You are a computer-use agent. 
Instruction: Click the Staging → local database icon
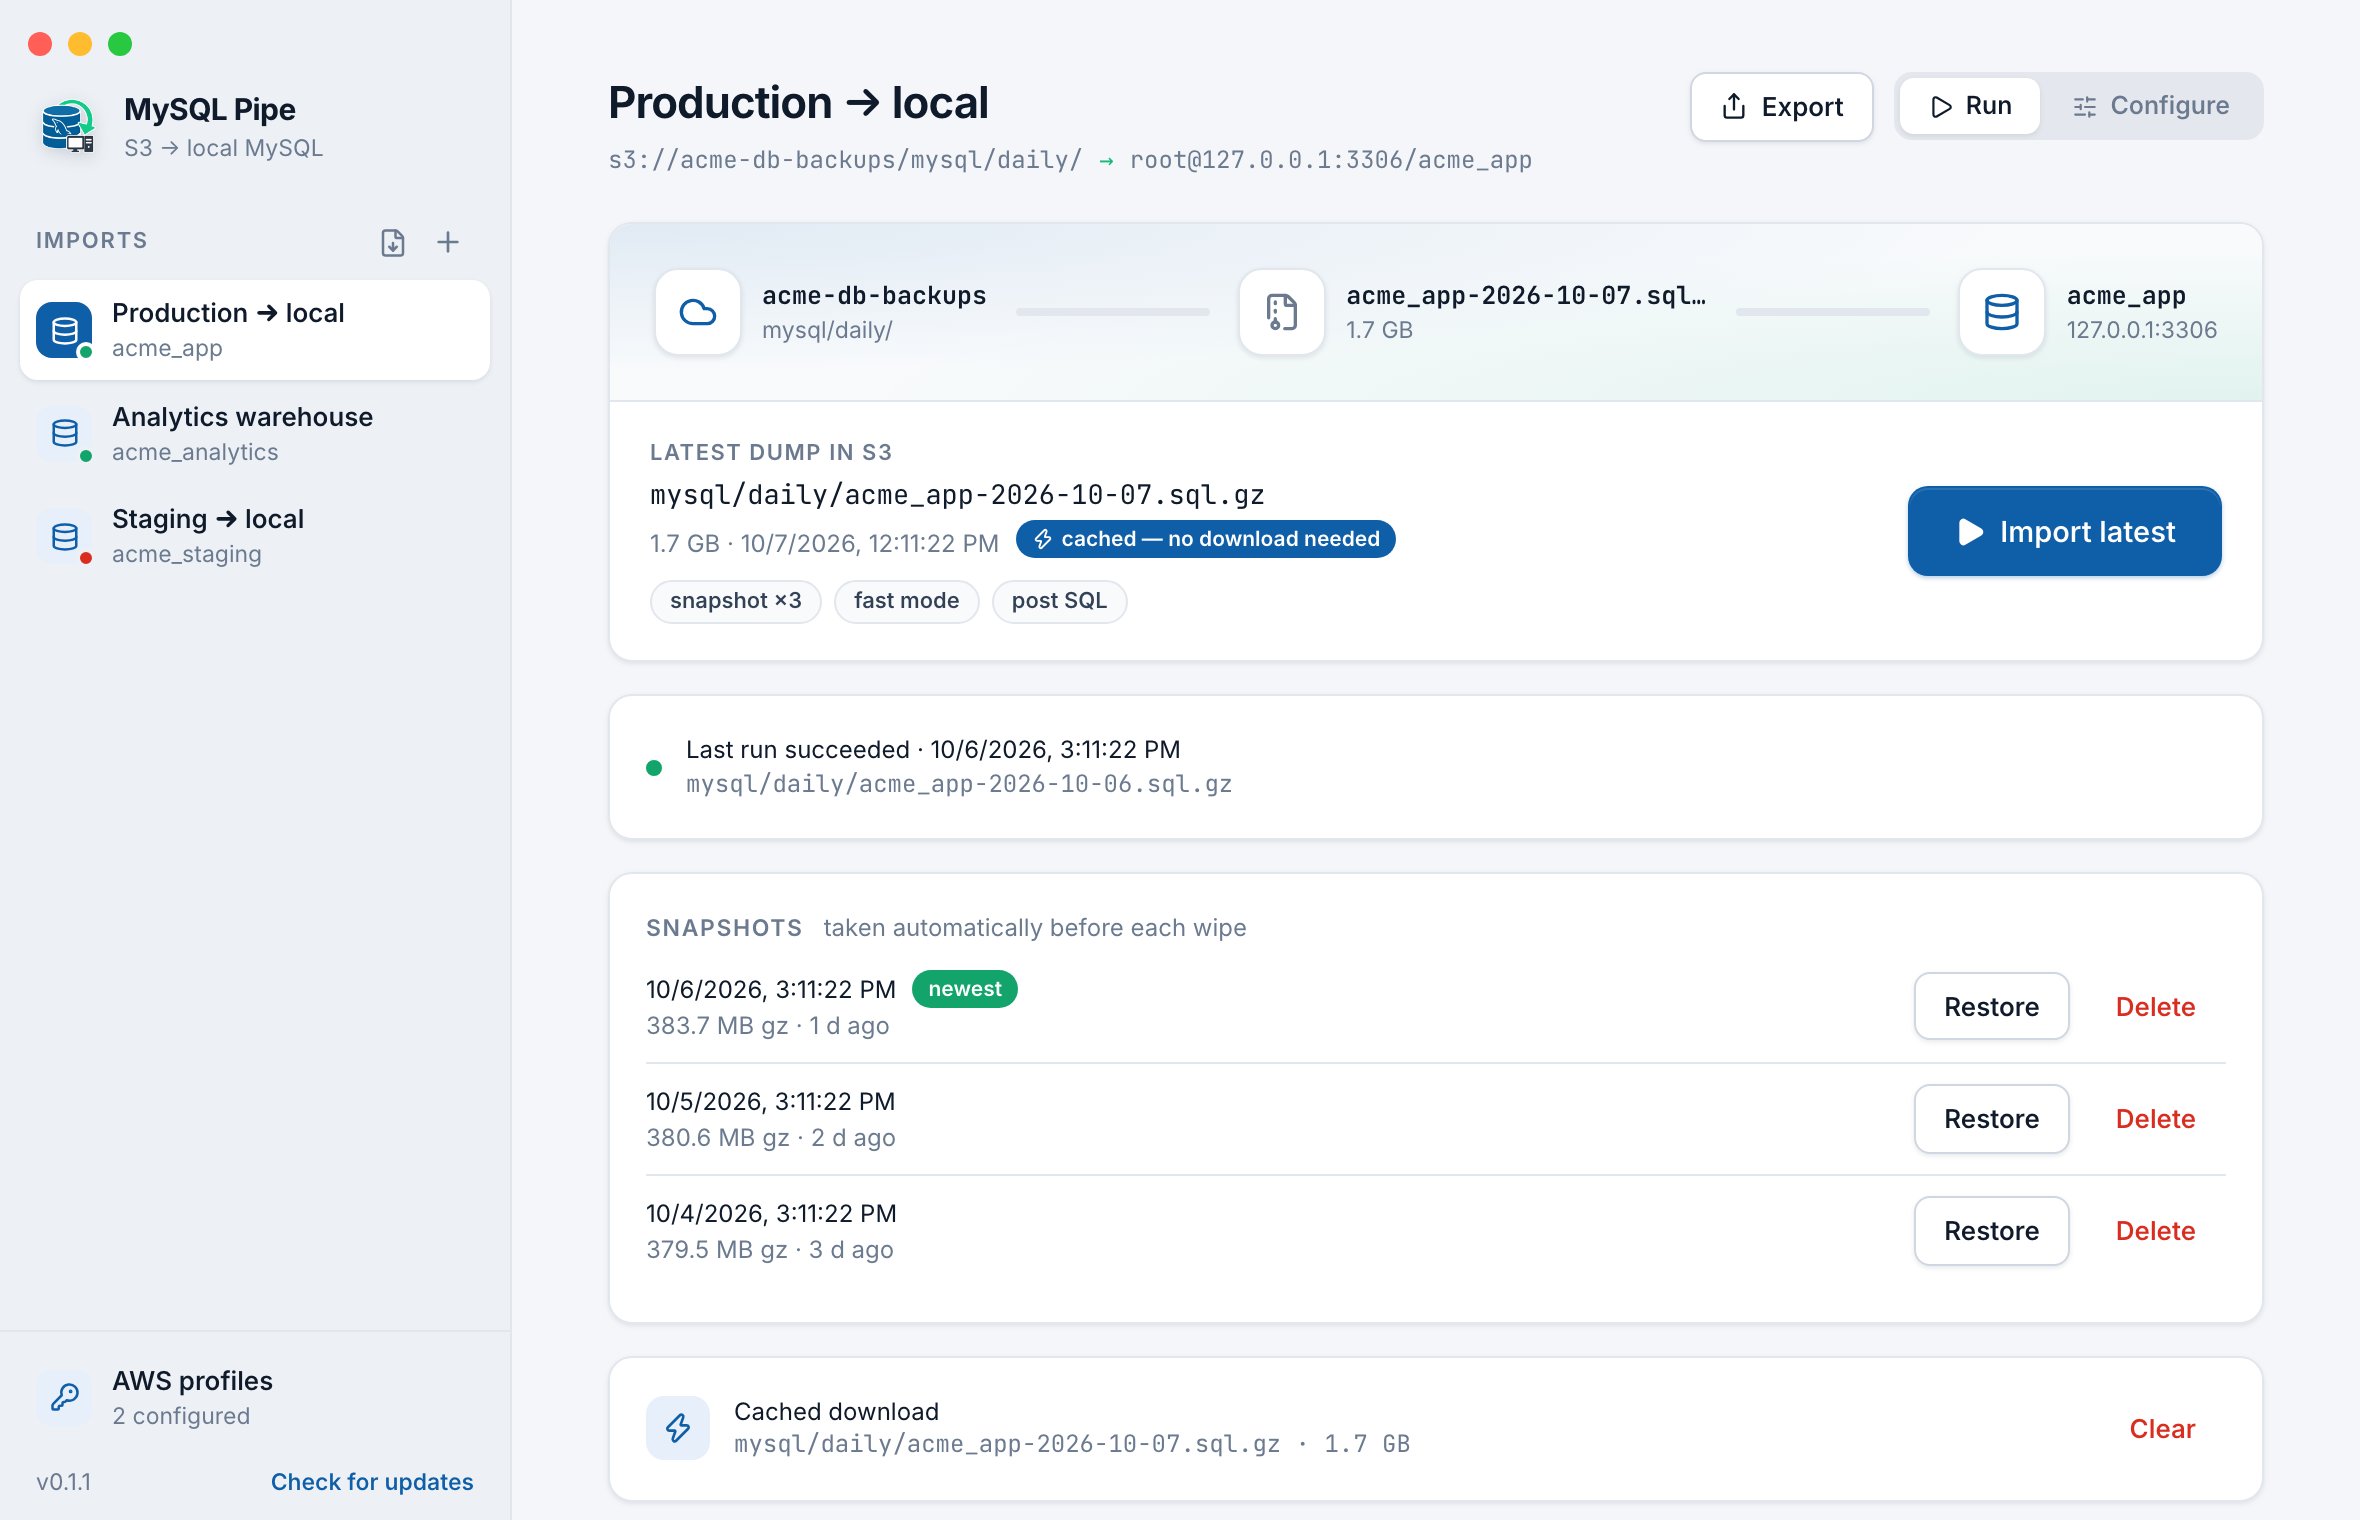[65, 537]
